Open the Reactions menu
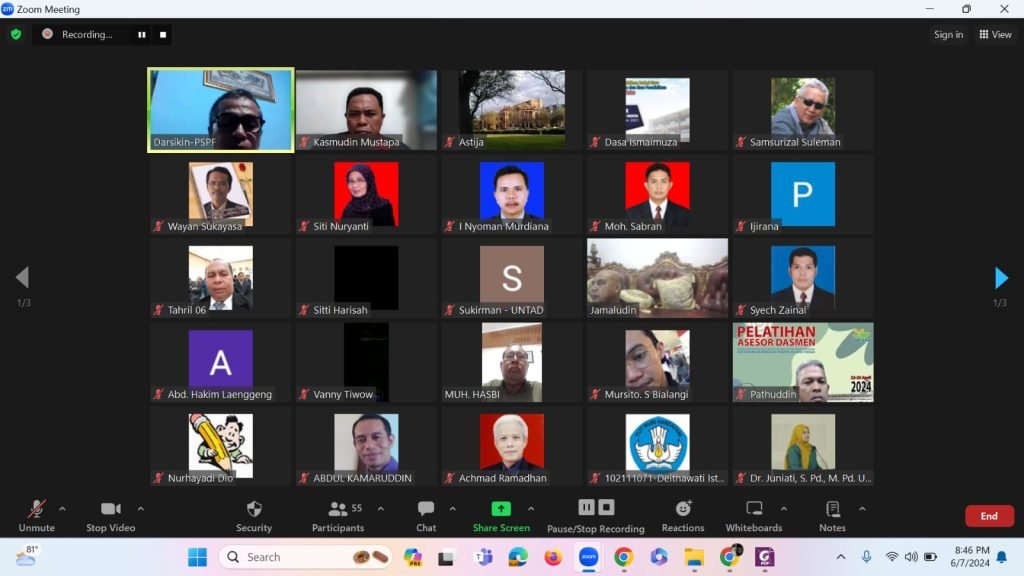Viewport: 1024px width, 576px height. pyautogui.click(x=683, y=515)
